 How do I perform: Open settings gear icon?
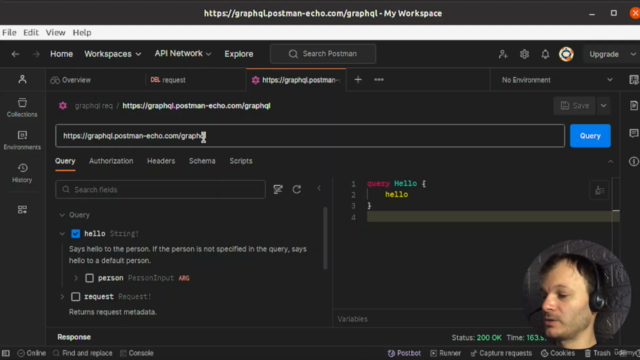524,54
